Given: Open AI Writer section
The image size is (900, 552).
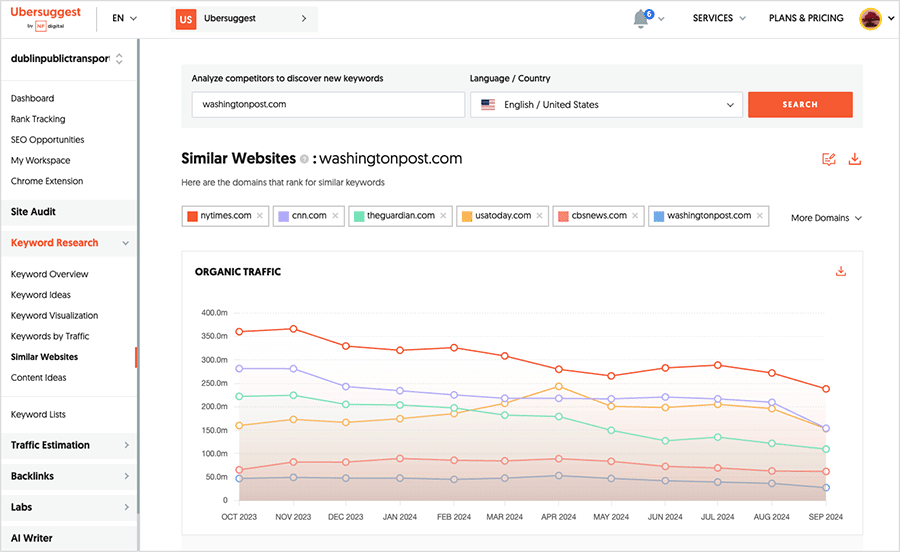Looking at the screenshot, I should 68,538.
